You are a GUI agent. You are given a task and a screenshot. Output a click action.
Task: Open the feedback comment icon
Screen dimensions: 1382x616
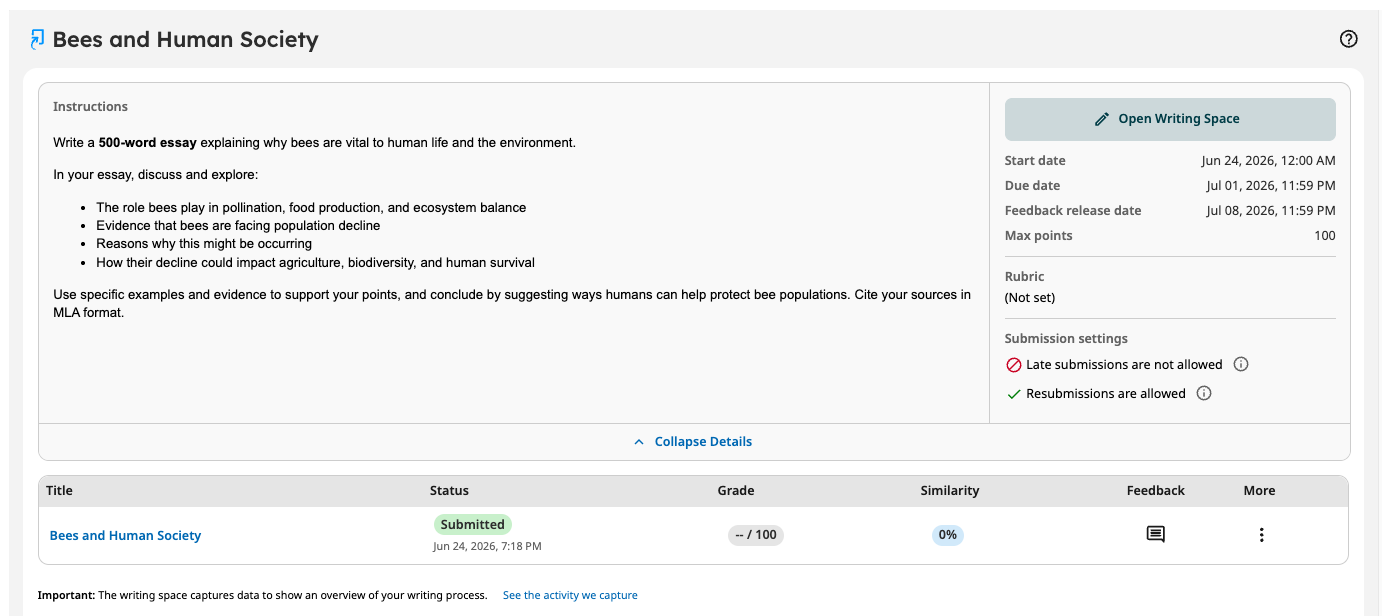click(1155, 534)
